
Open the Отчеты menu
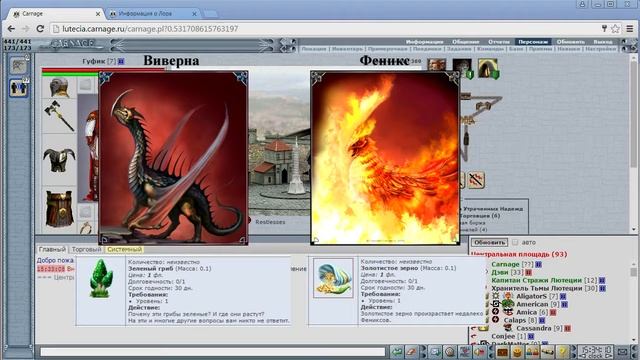tap(499, 42)
